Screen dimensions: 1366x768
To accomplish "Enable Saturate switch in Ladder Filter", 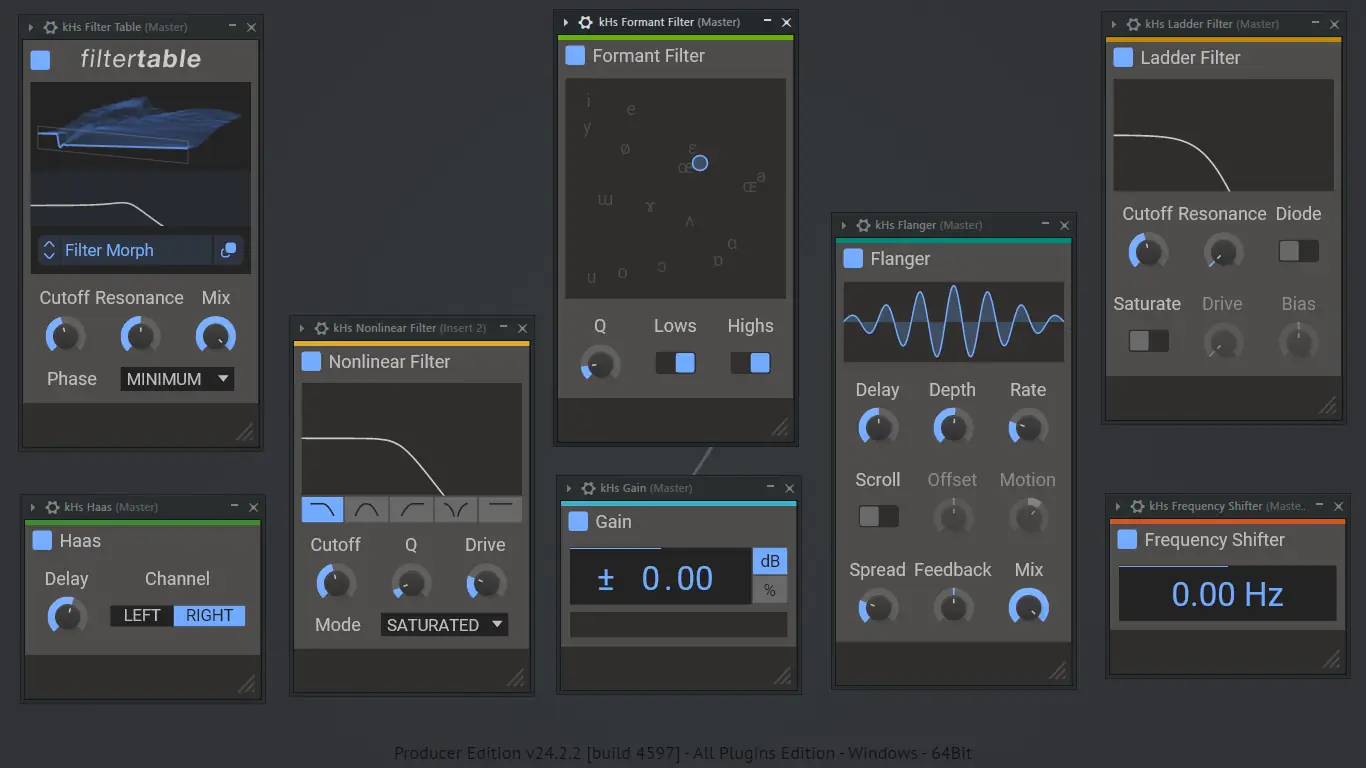I will (x=1149, y=341).
